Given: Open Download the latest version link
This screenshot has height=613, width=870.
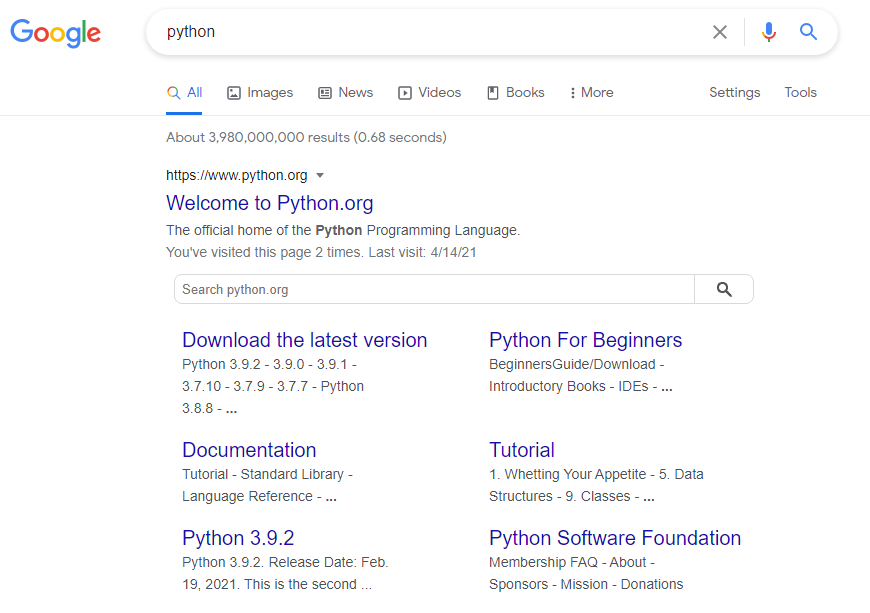Looking at the screenshot, I should click(x=305, y=340).
